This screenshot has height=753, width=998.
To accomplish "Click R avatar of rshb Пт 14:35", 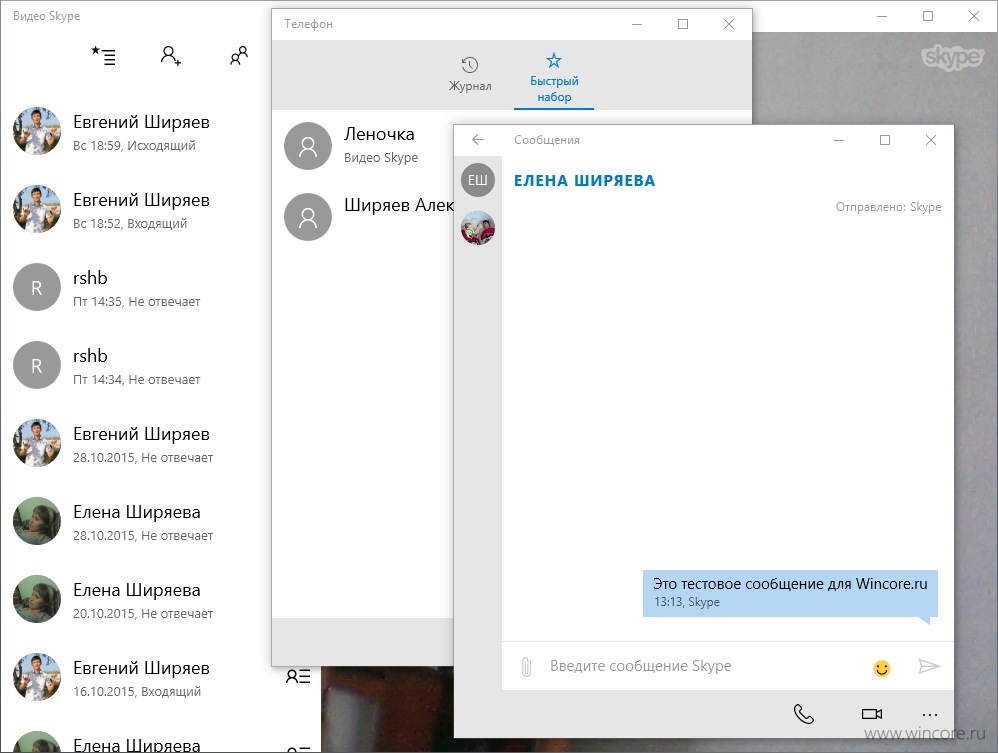I will tap(37, 287).
